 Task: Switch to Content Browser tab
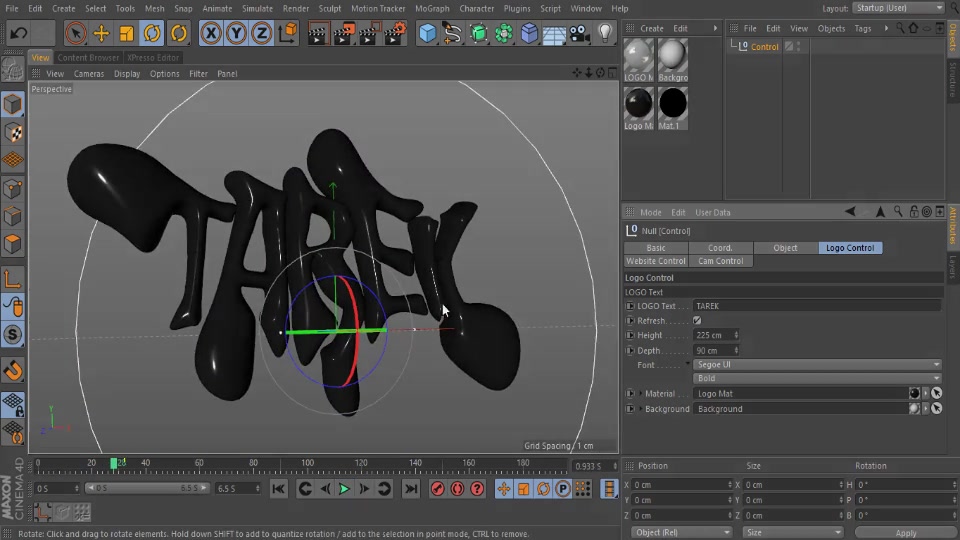tap(88, 58)
